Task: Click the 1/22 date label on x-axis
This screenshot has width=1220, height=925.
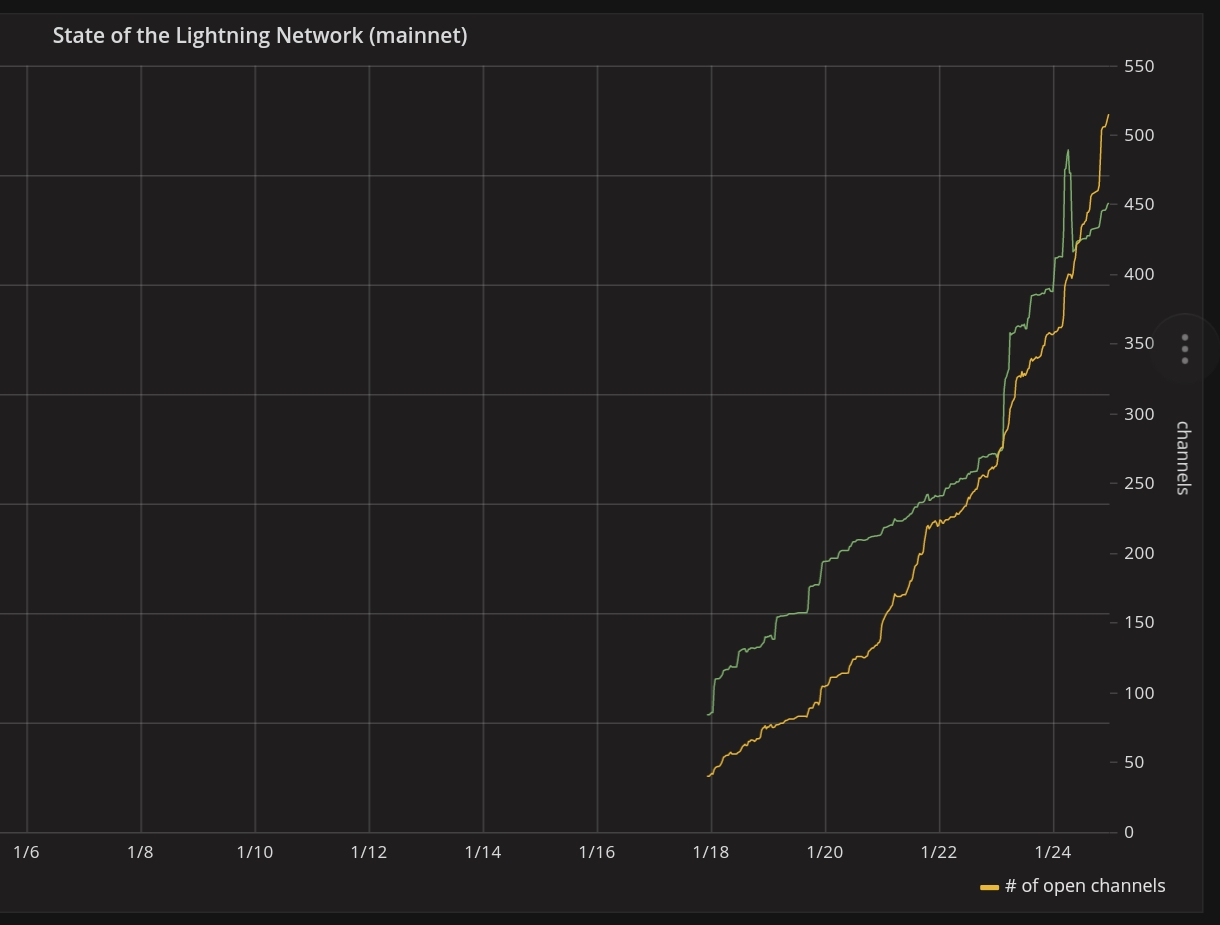Action: pos(939,852)
